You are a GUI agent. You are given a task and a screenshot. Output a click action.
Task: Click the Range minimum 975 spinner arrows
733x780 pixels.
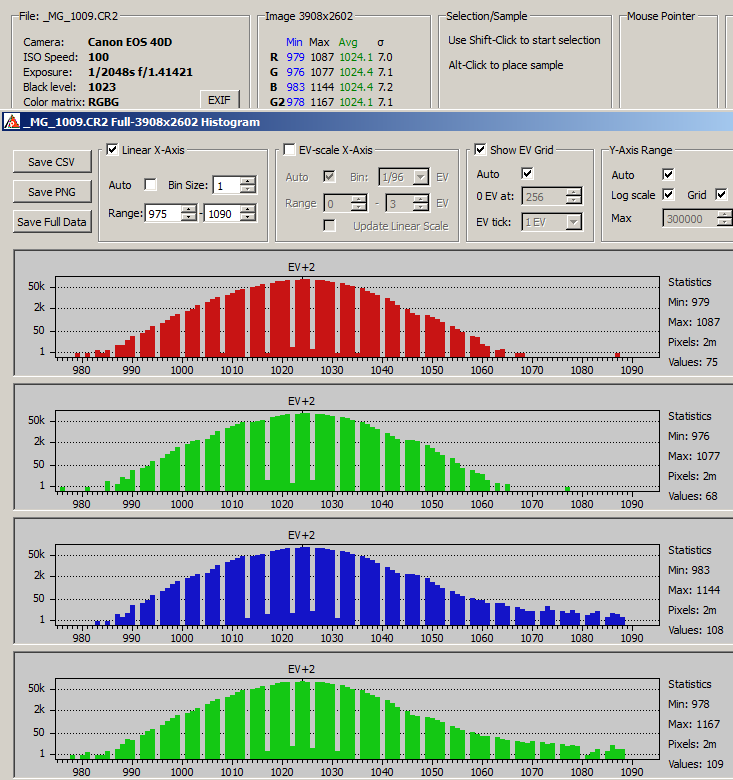189,213
